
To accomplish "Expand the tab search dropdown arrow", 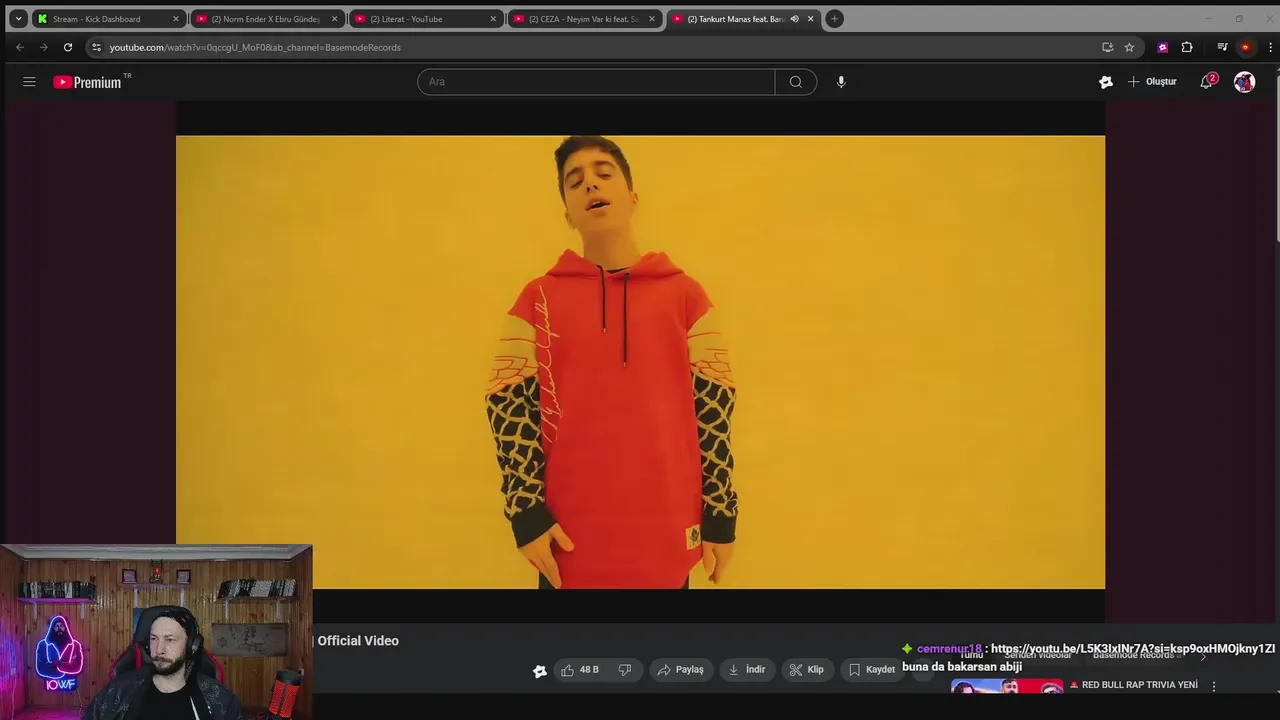I will (x=18, y=19).
